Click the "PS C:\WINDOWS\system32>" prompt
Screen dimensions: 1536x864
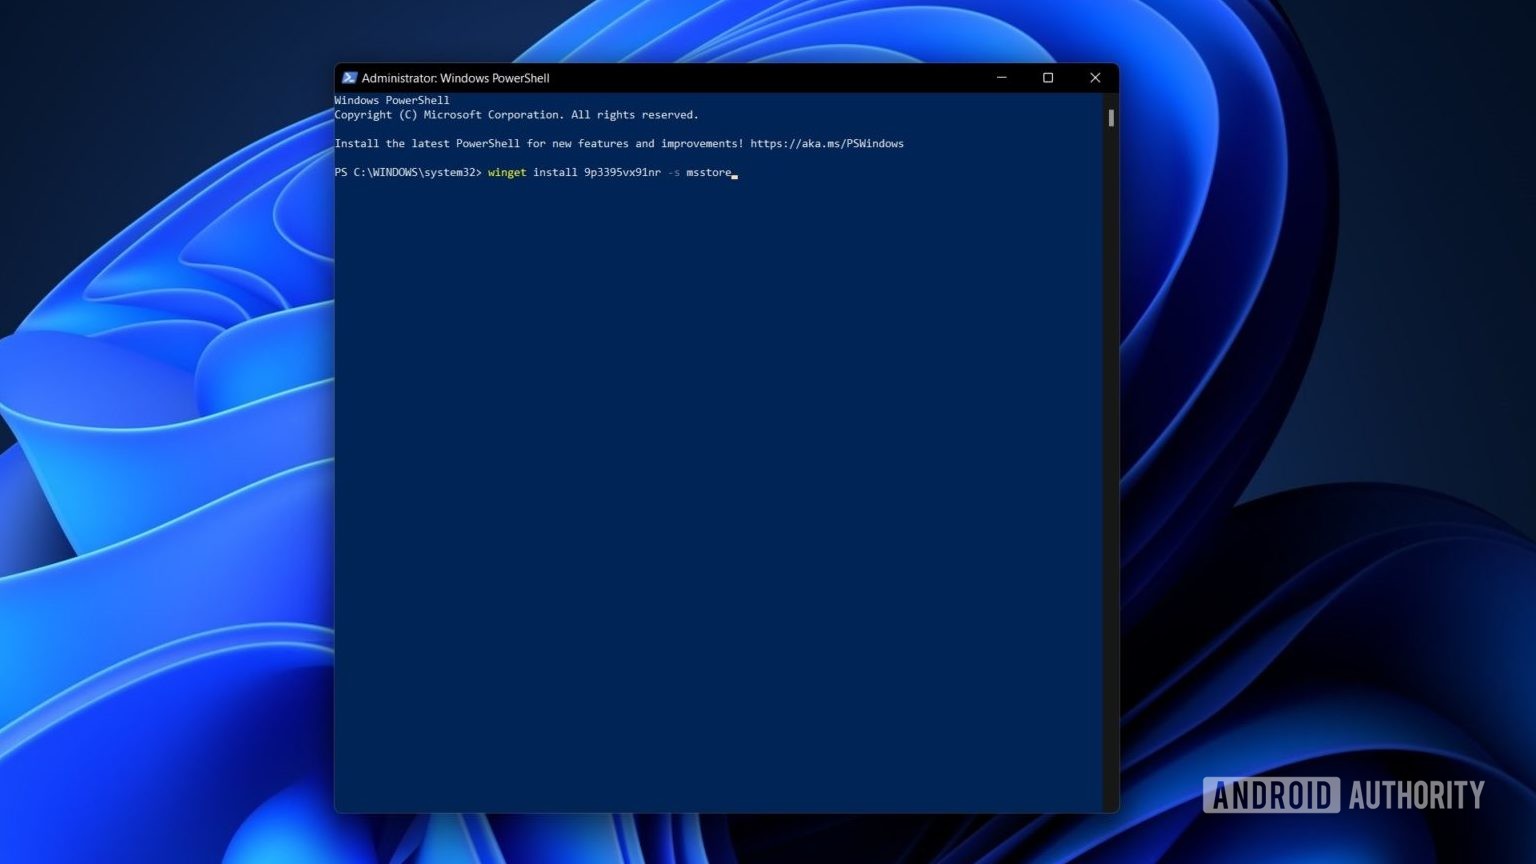pyautogui.click(x=408, y=173)
